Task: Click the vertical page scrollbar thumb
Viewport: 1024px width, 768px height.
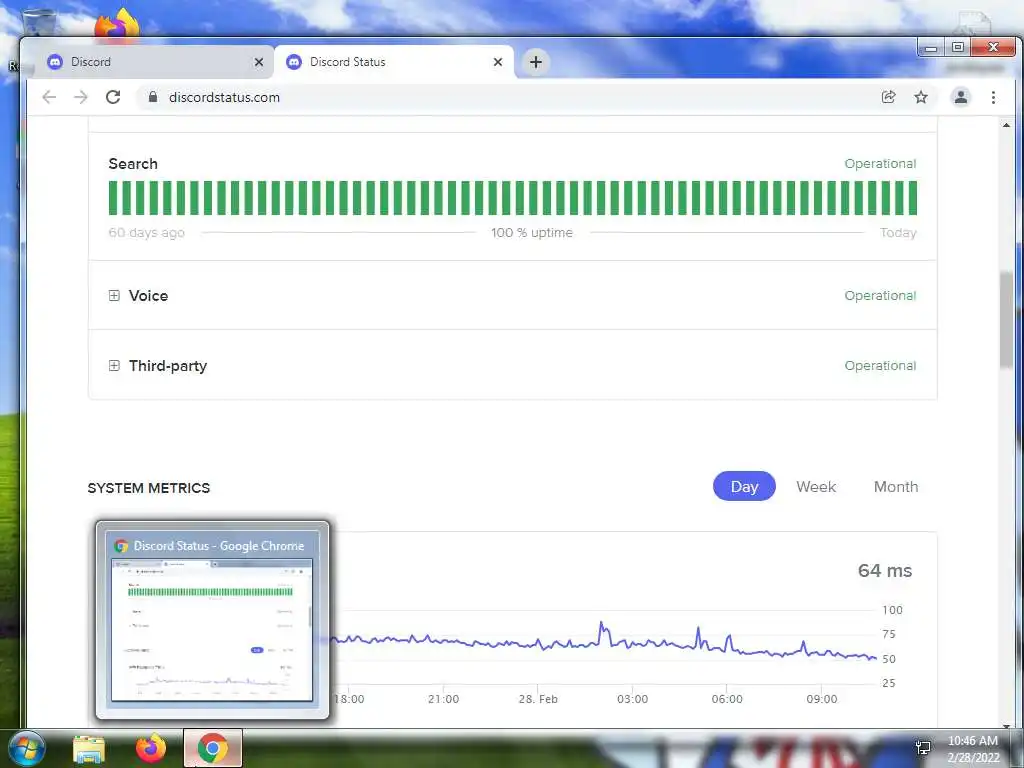Action: 1006,320
